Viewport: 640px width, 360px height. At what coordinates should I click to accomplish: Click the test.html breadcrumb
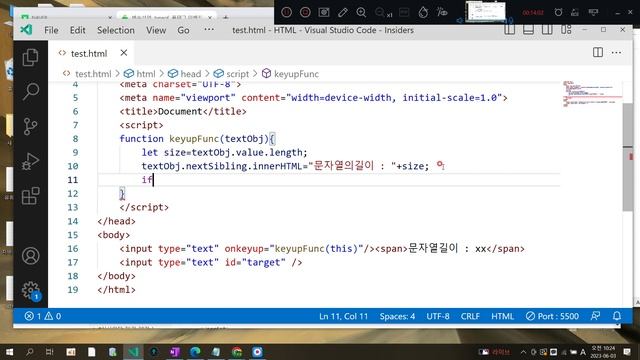click(93, 74)
